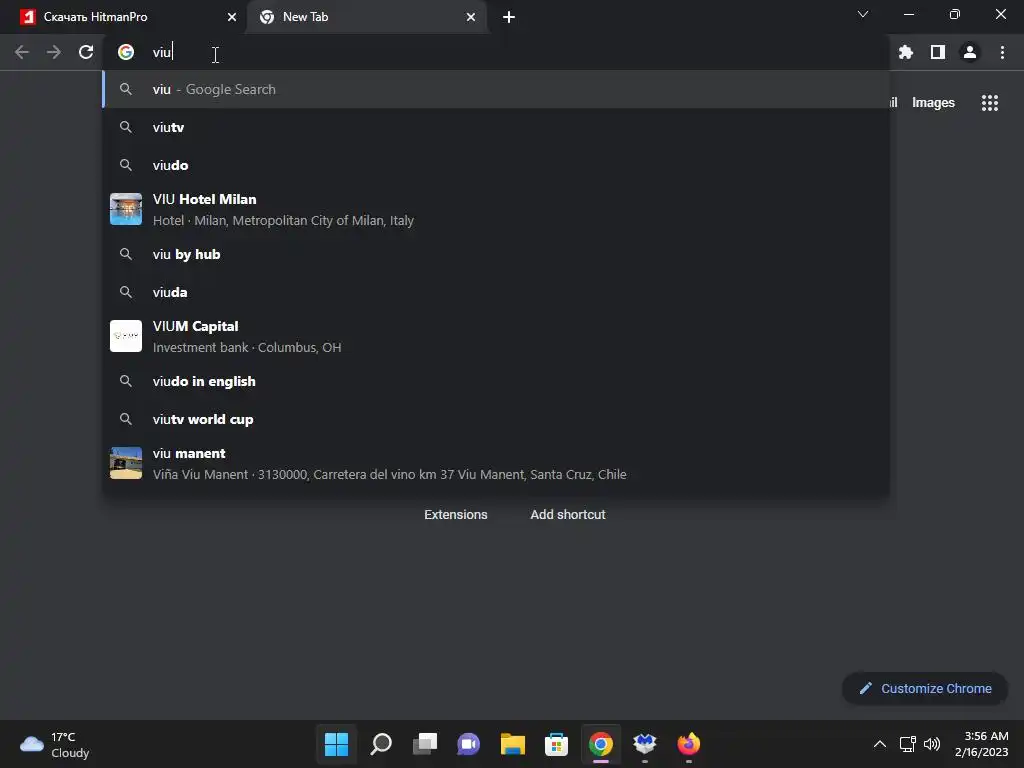Open the Windows Start menu
The image size is (1024, 768).
click(x=336, y=744)
